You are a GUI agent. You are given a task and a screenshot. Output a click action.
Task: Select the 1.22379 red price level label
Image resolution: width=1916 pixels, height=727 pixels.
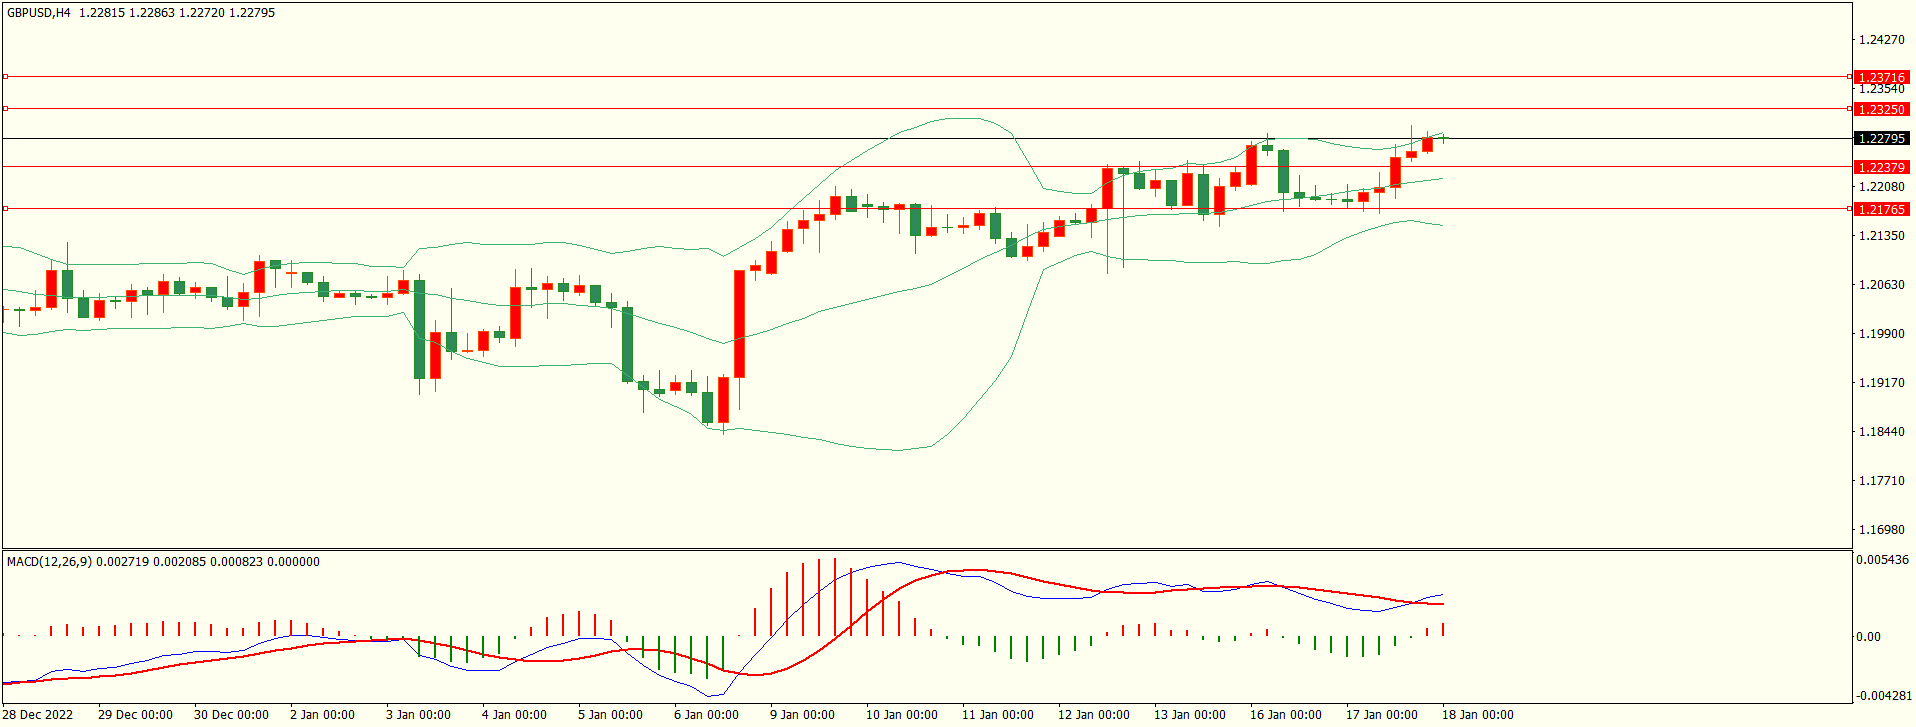[1881, 167]
